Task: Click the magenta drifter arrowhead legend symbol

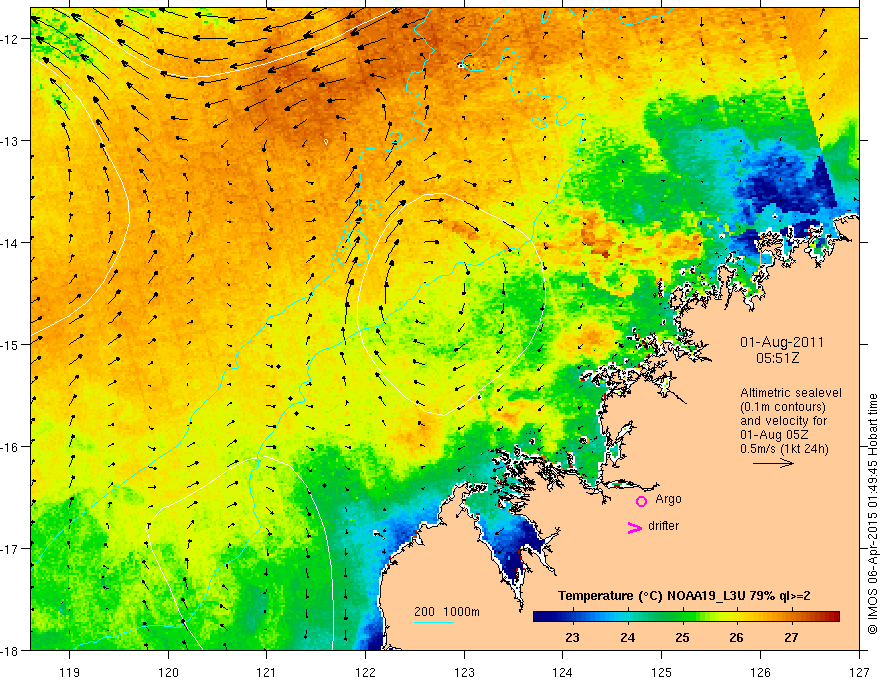Action: coord(635,527)
